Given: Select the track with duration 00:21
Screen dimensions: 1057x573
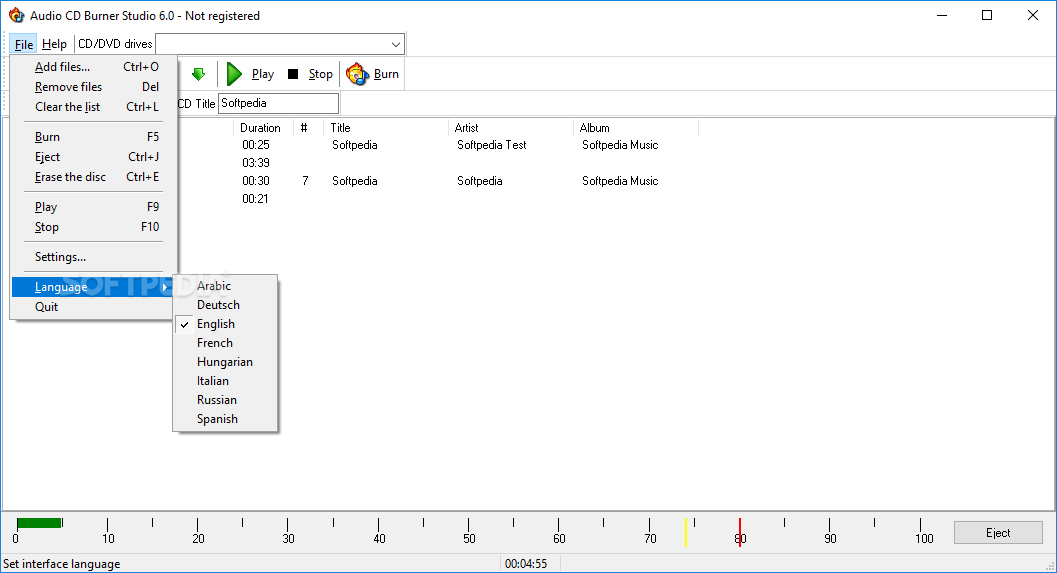Looking at the screenshot, I should click(255, 199).
